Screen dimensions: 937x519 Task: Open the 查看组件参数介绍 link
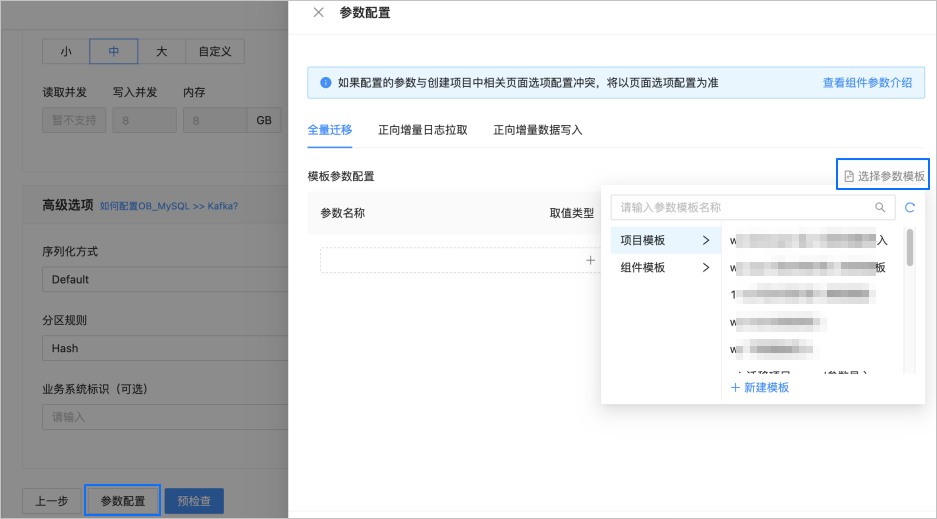867,82
